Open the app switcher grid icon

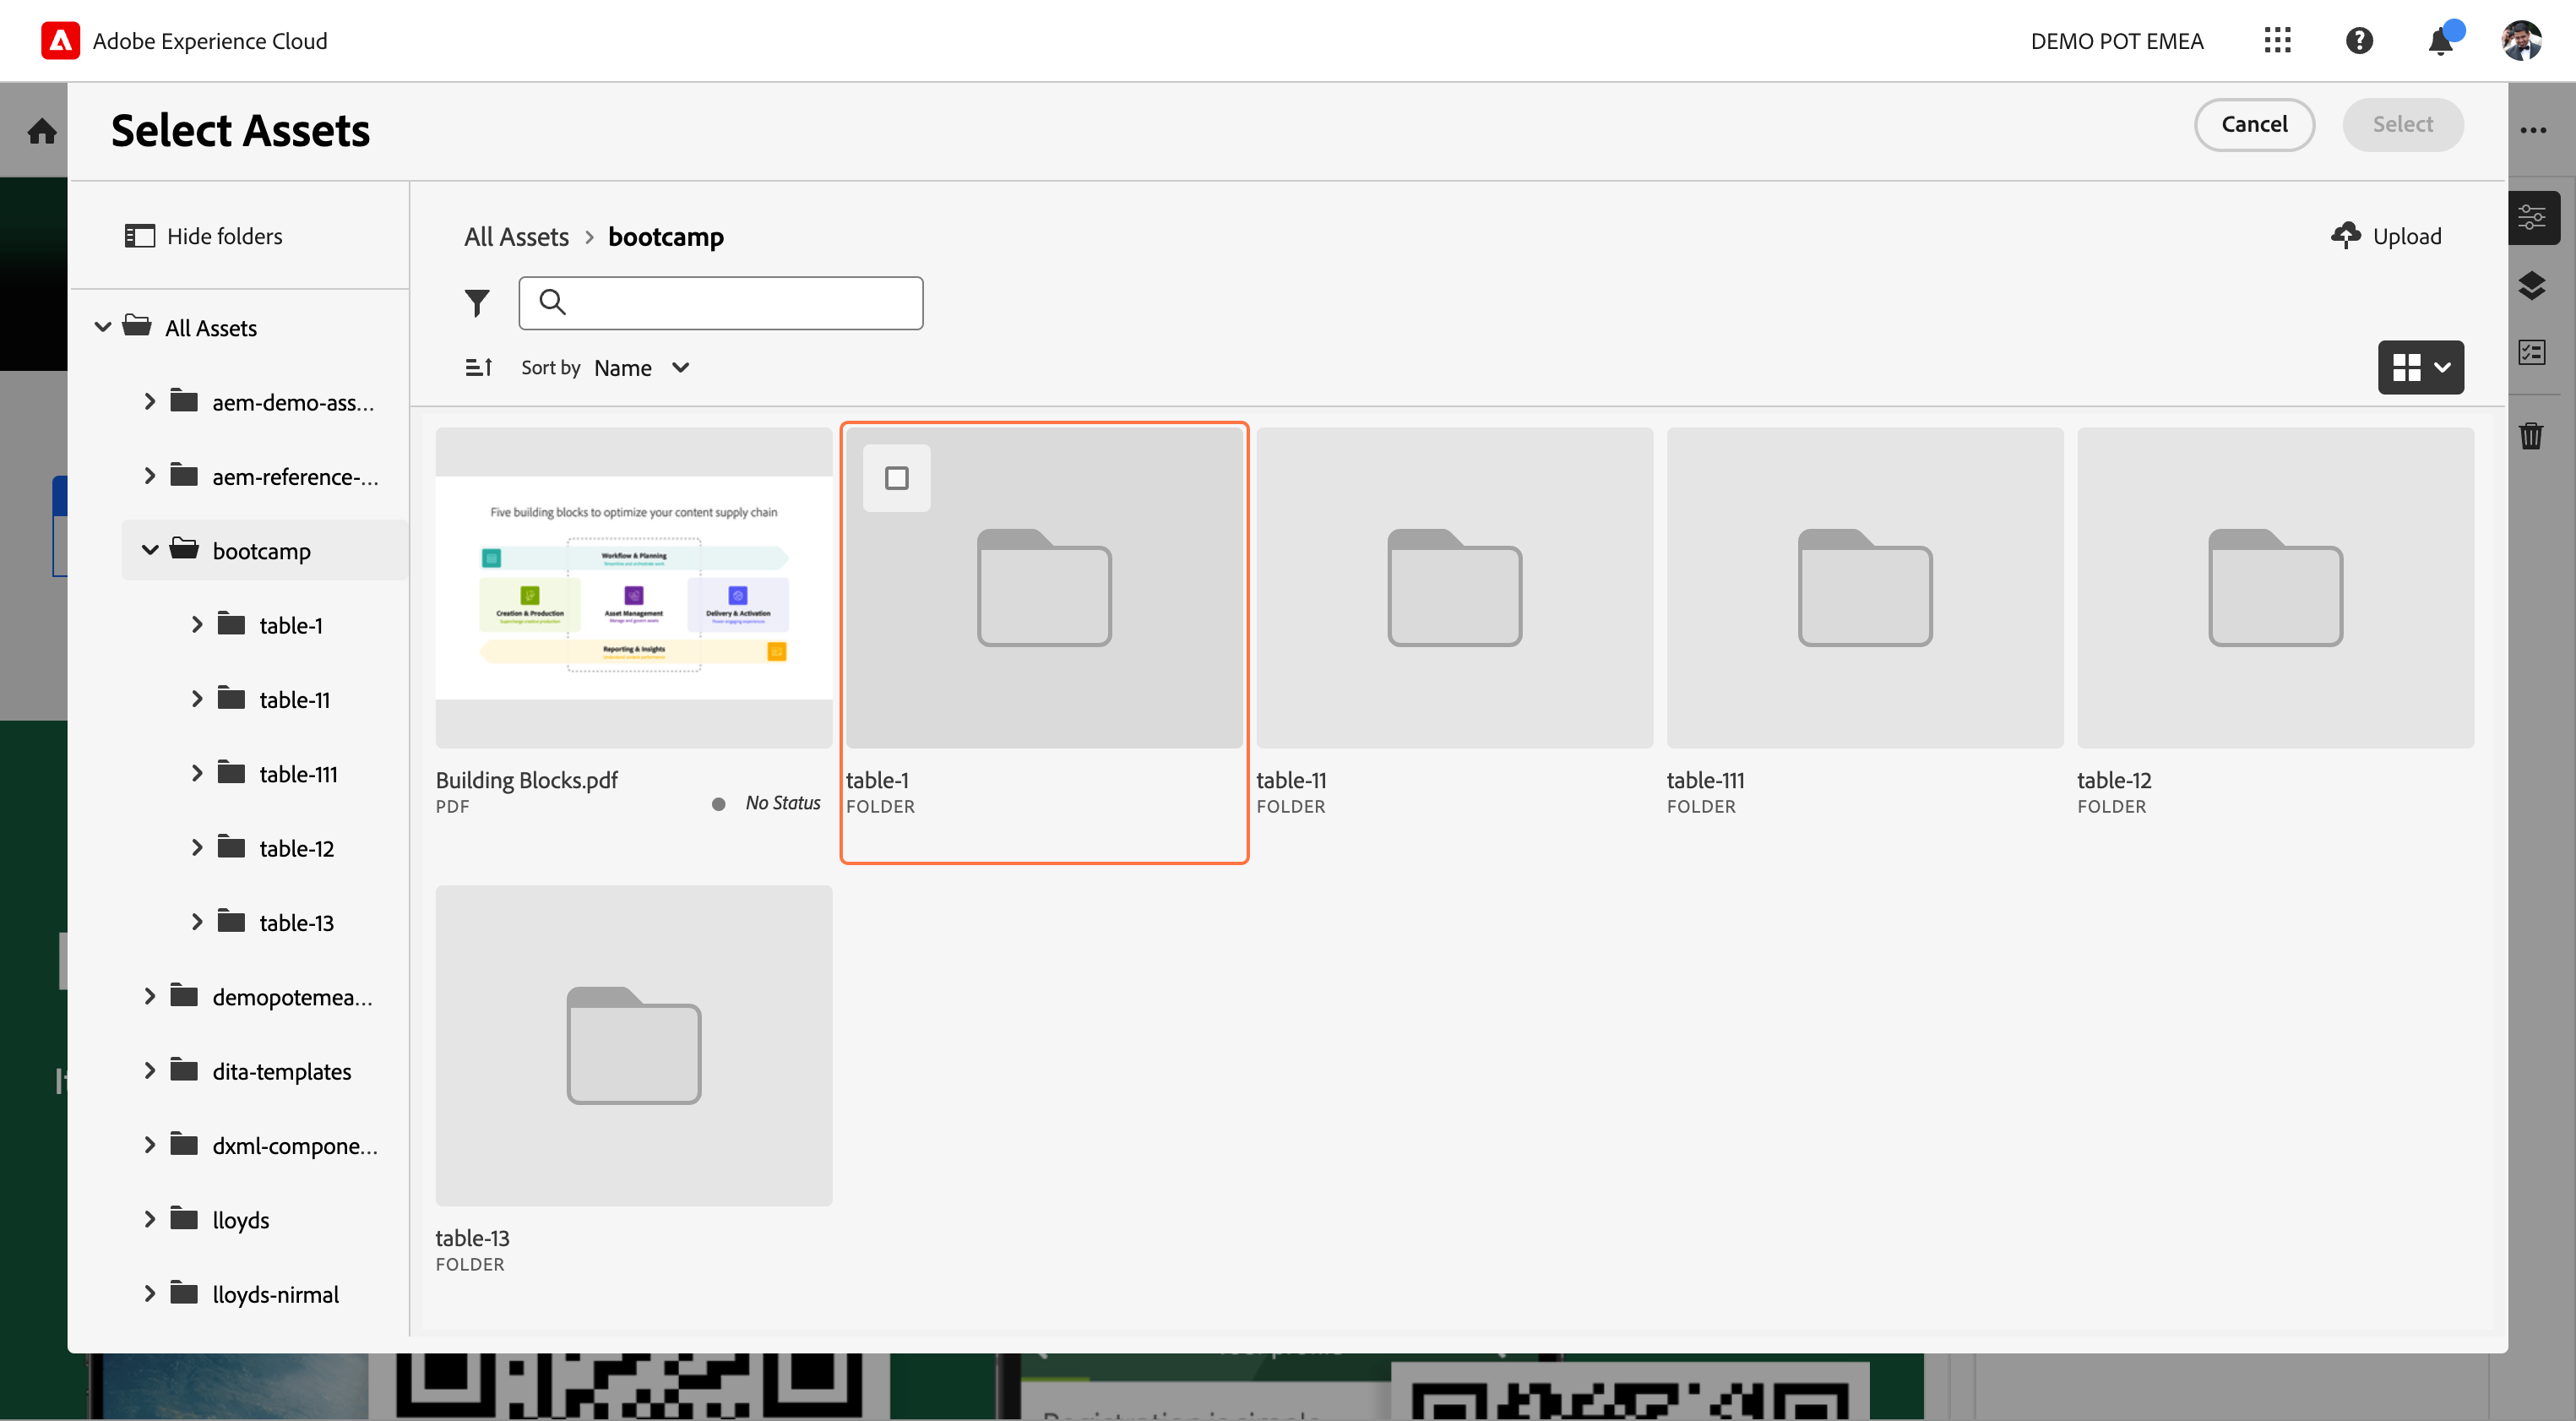pos(2277,40)
